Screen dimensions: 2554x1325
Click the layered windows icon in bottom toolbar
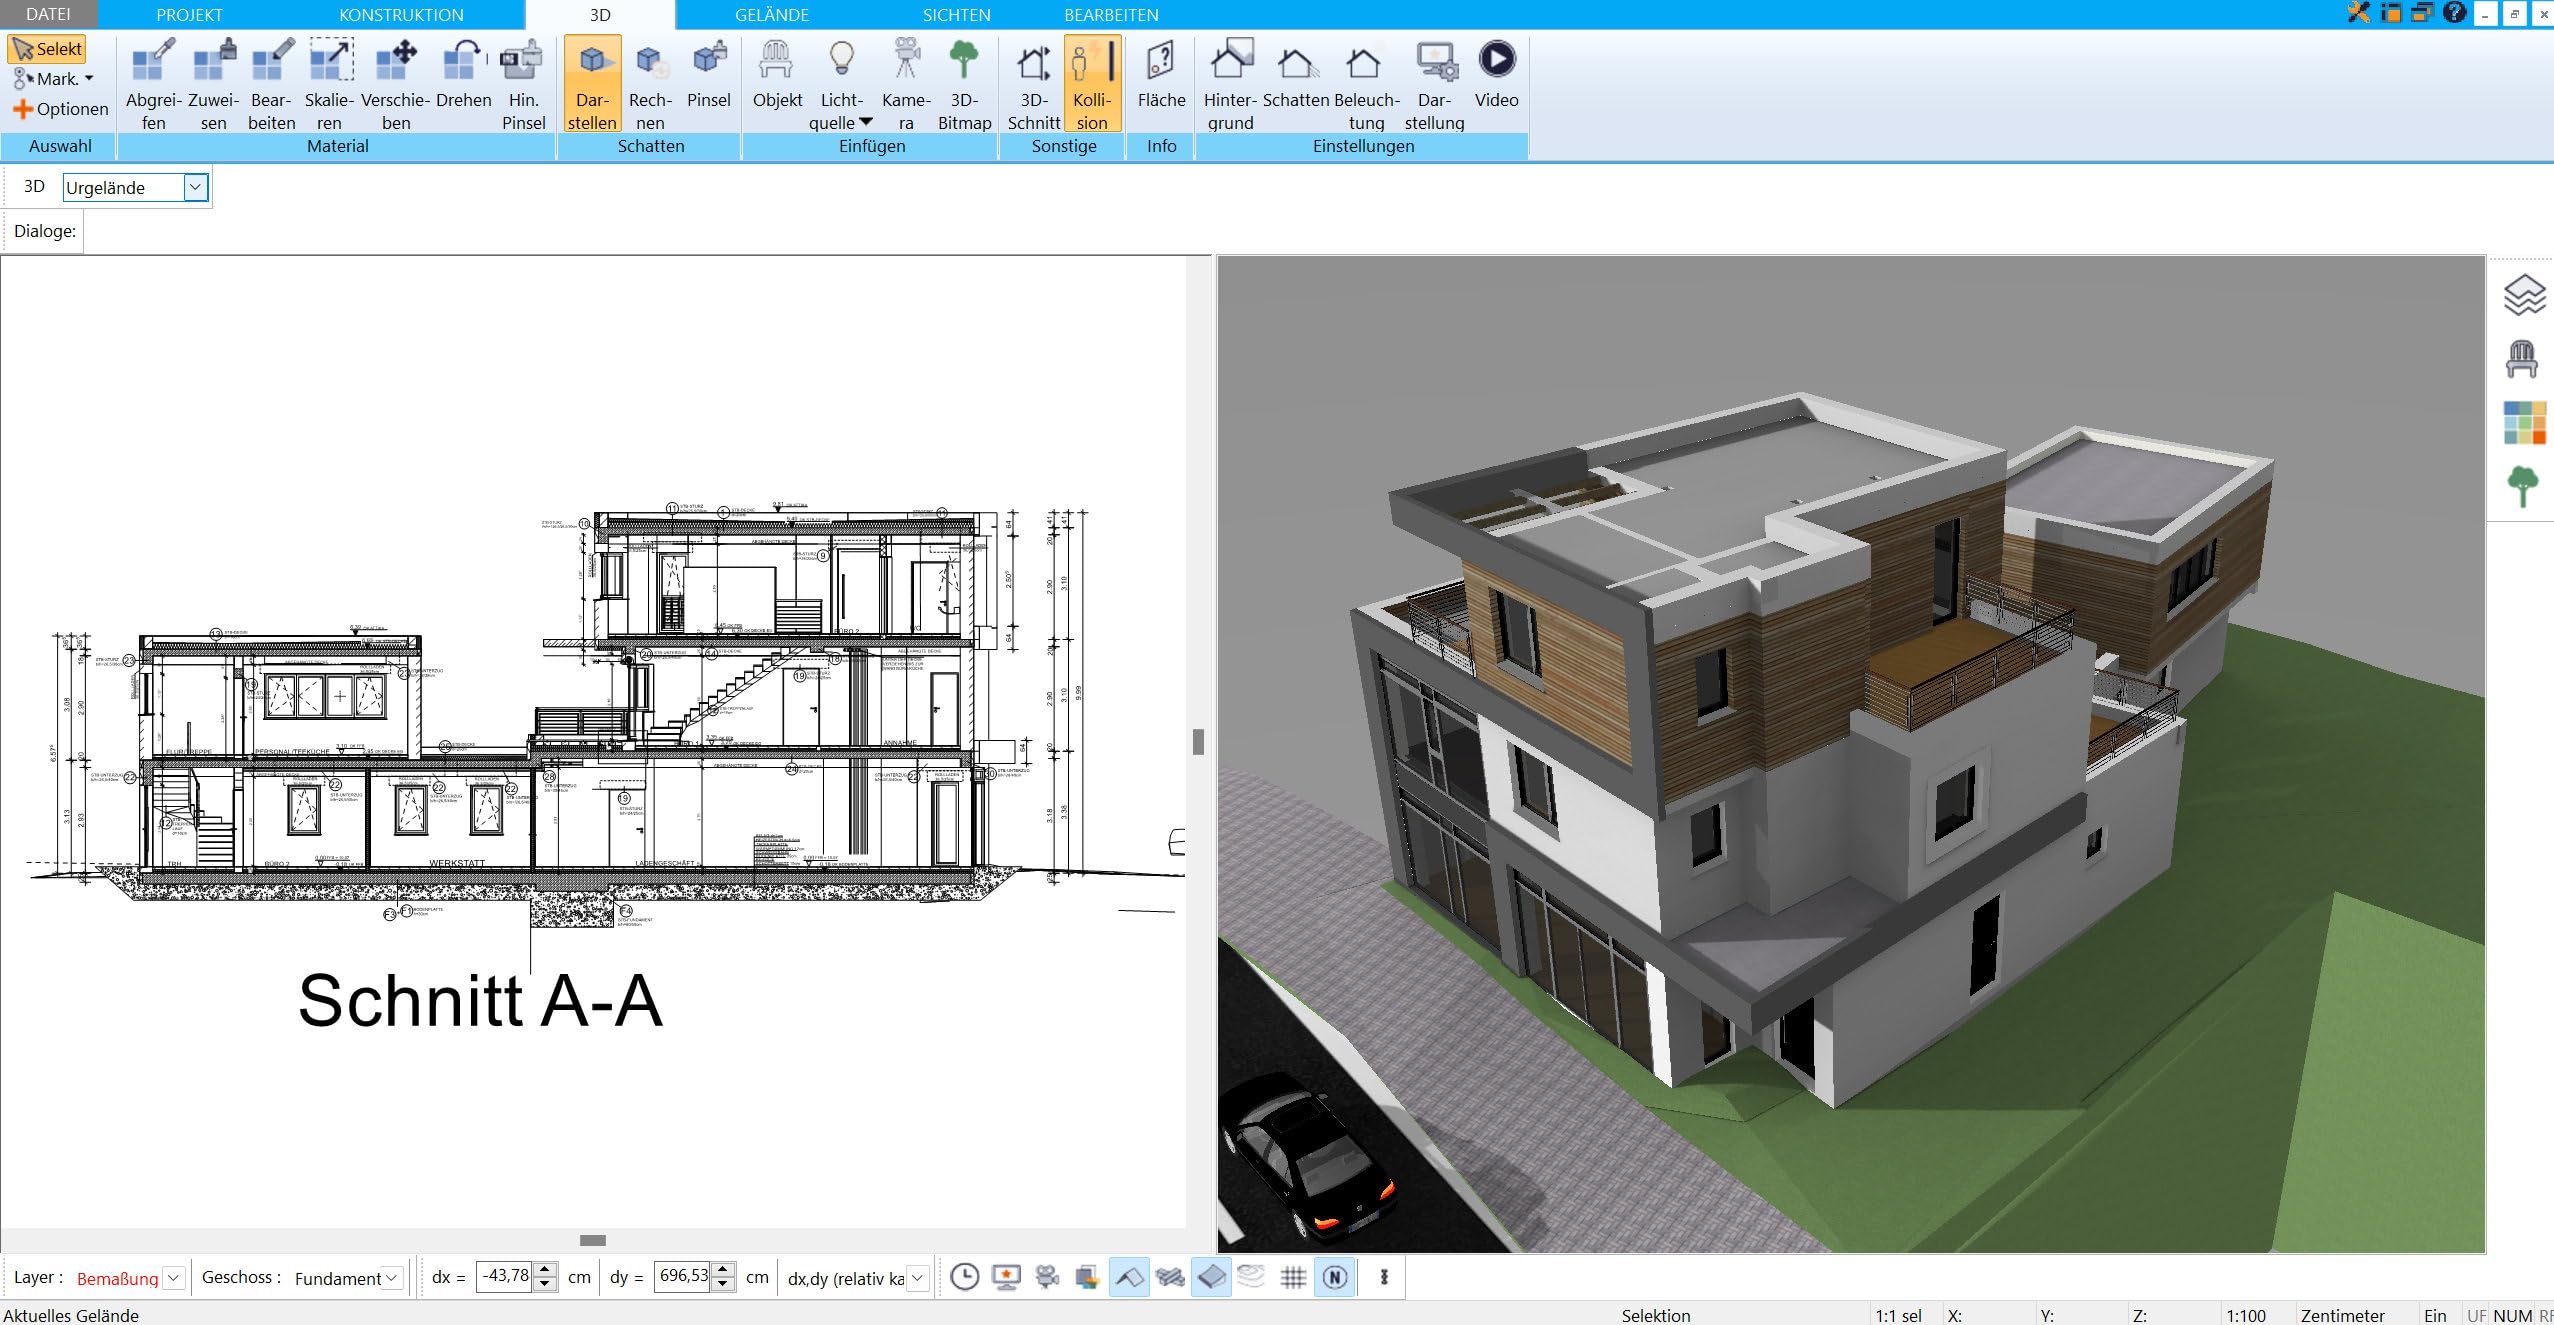(x=1088, y=1277)
